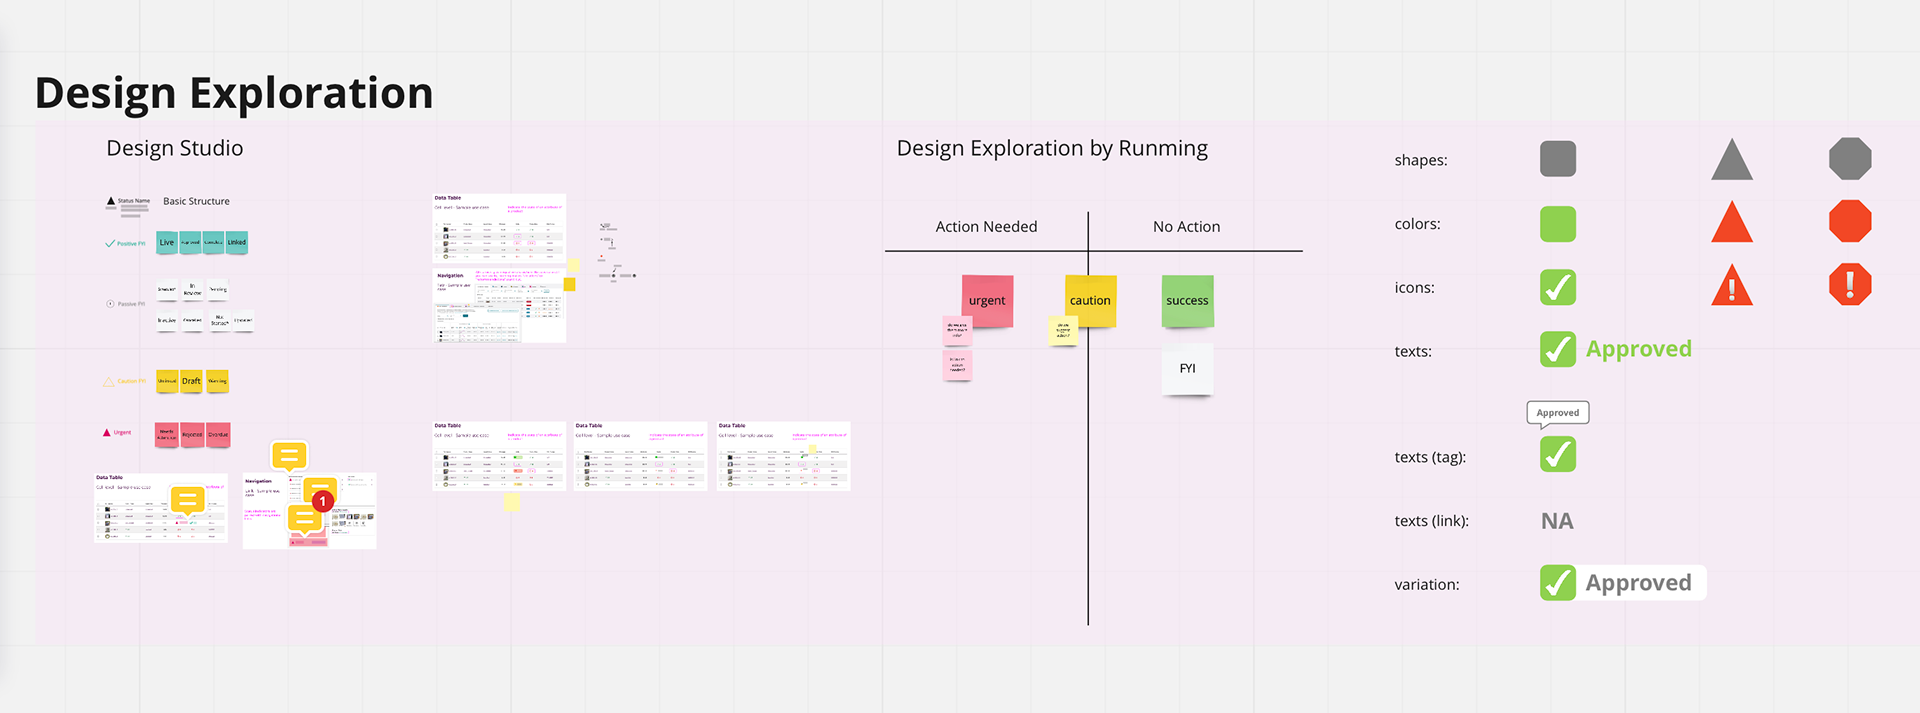Open the comment bubble on the Data Table card
The image size is (1920, 713).
187,500
